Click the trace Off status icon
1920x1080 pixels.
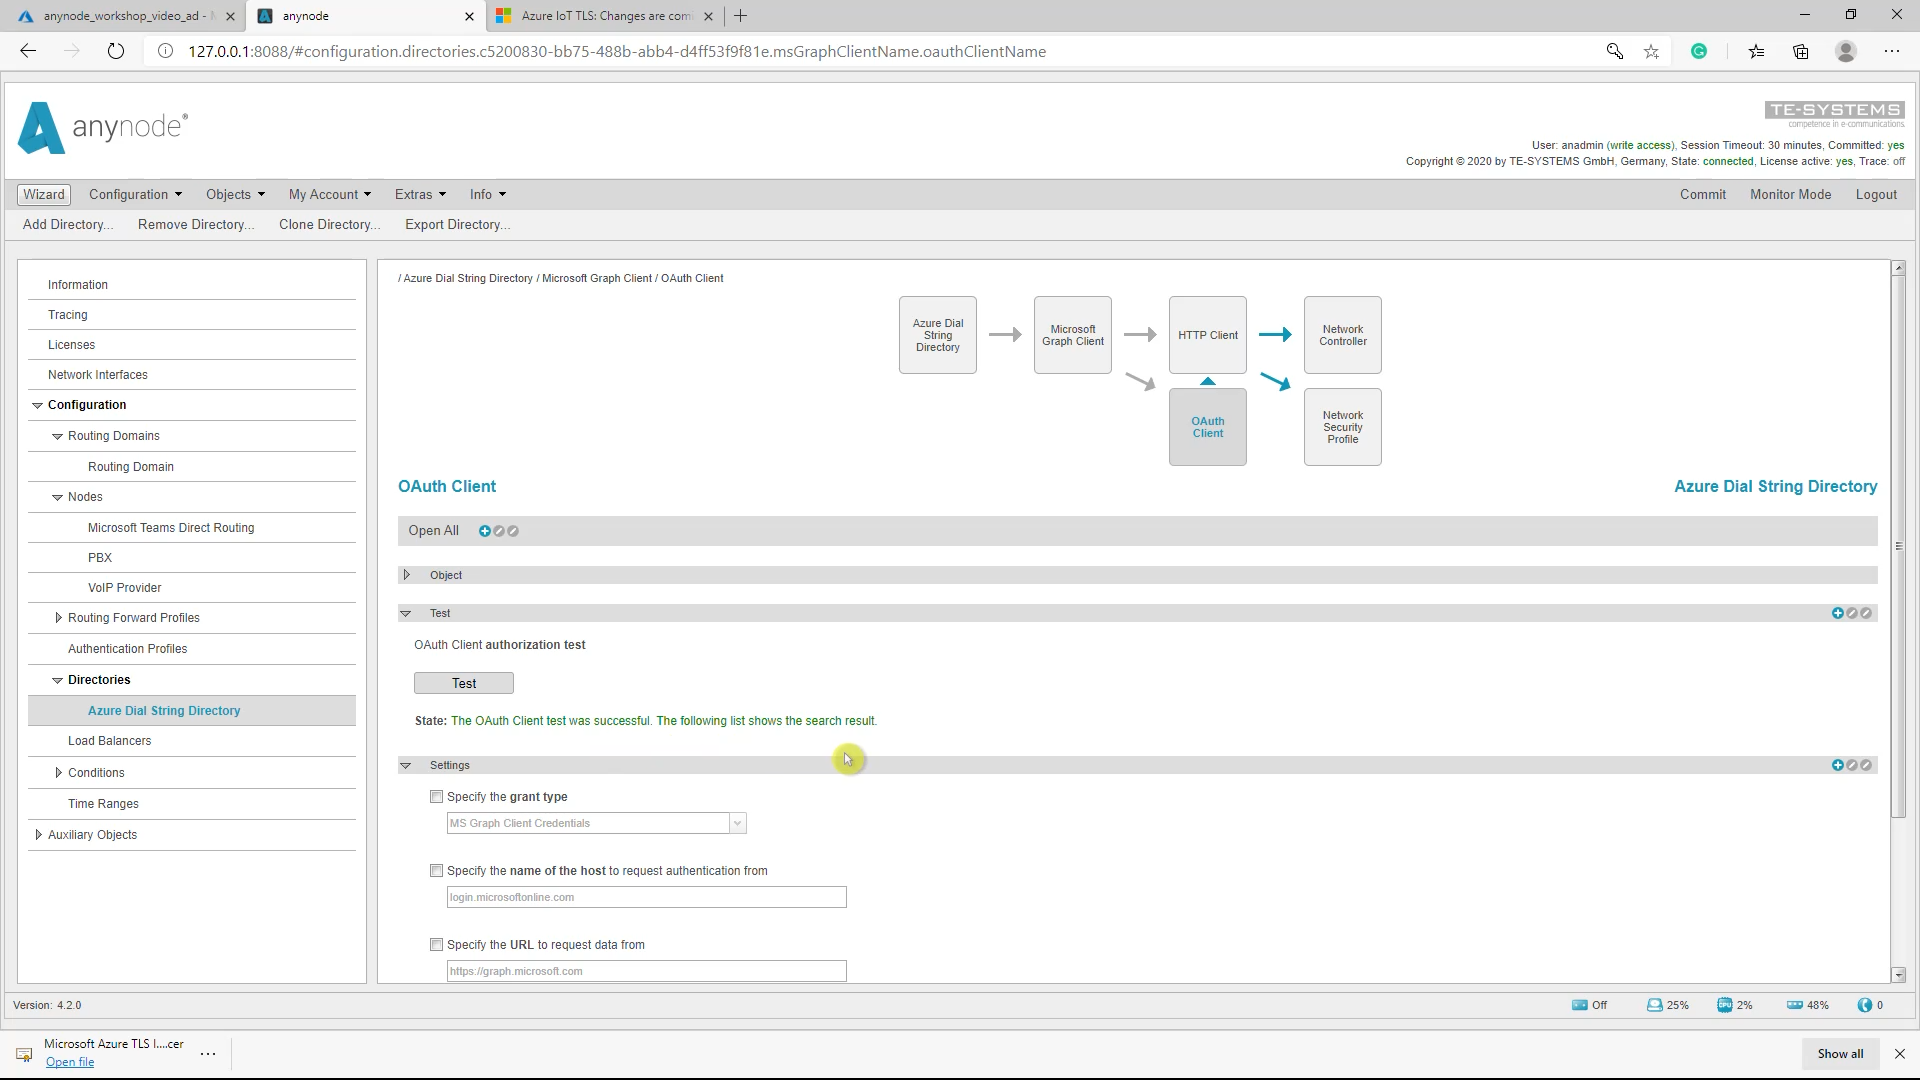click(1580, 1005)
